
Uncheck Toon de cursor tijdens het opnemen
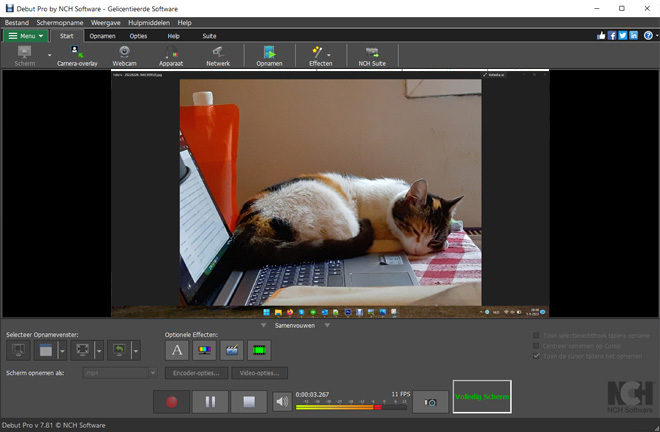(x=536, y=356)
